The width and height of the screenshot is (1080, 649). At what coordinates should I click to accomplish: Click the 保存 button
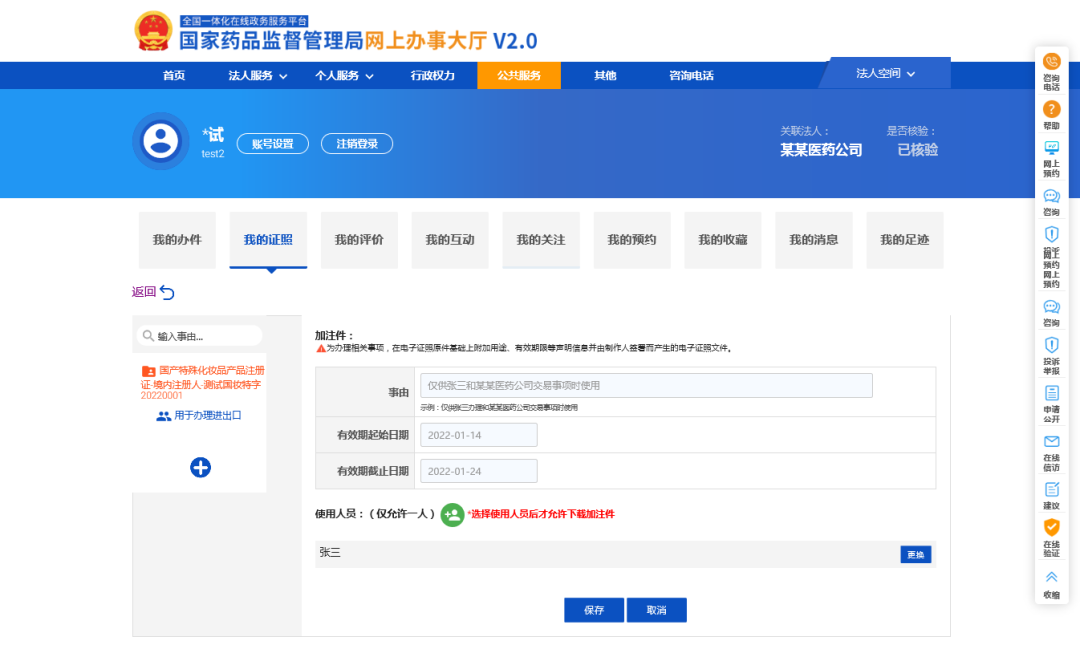(593, 610)
